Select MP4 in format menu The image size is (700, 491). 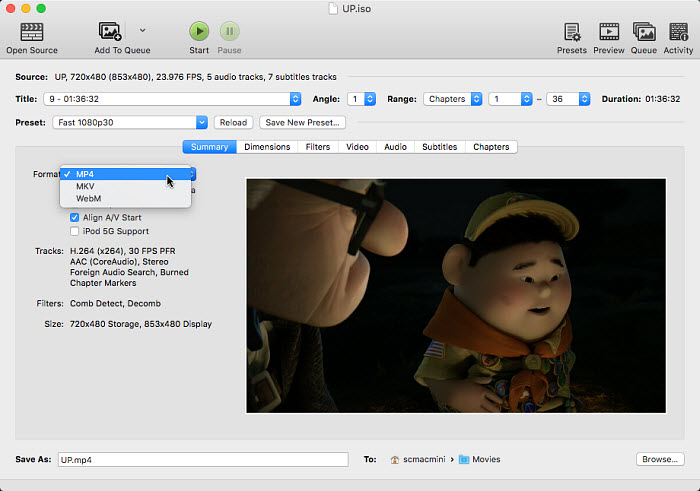point(125,174)
